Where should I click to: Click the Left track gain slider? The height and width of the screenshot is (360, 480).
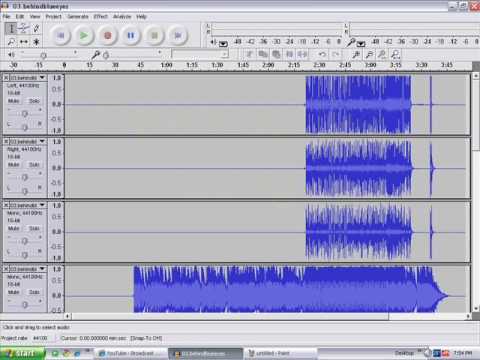coord(25,113)
